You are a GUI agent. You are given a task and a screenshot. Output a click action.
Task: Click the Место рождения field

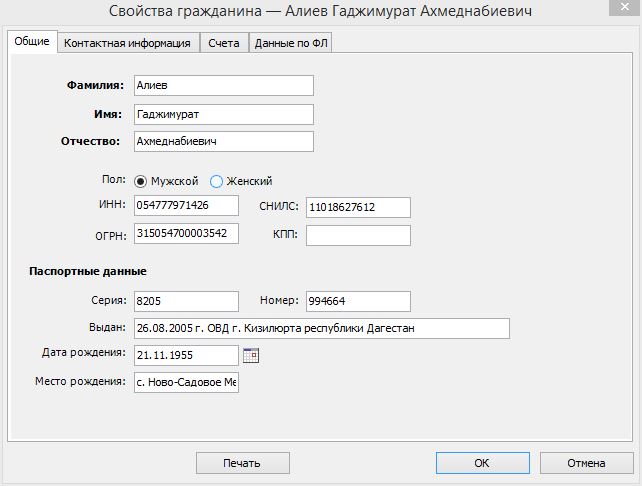186,383
